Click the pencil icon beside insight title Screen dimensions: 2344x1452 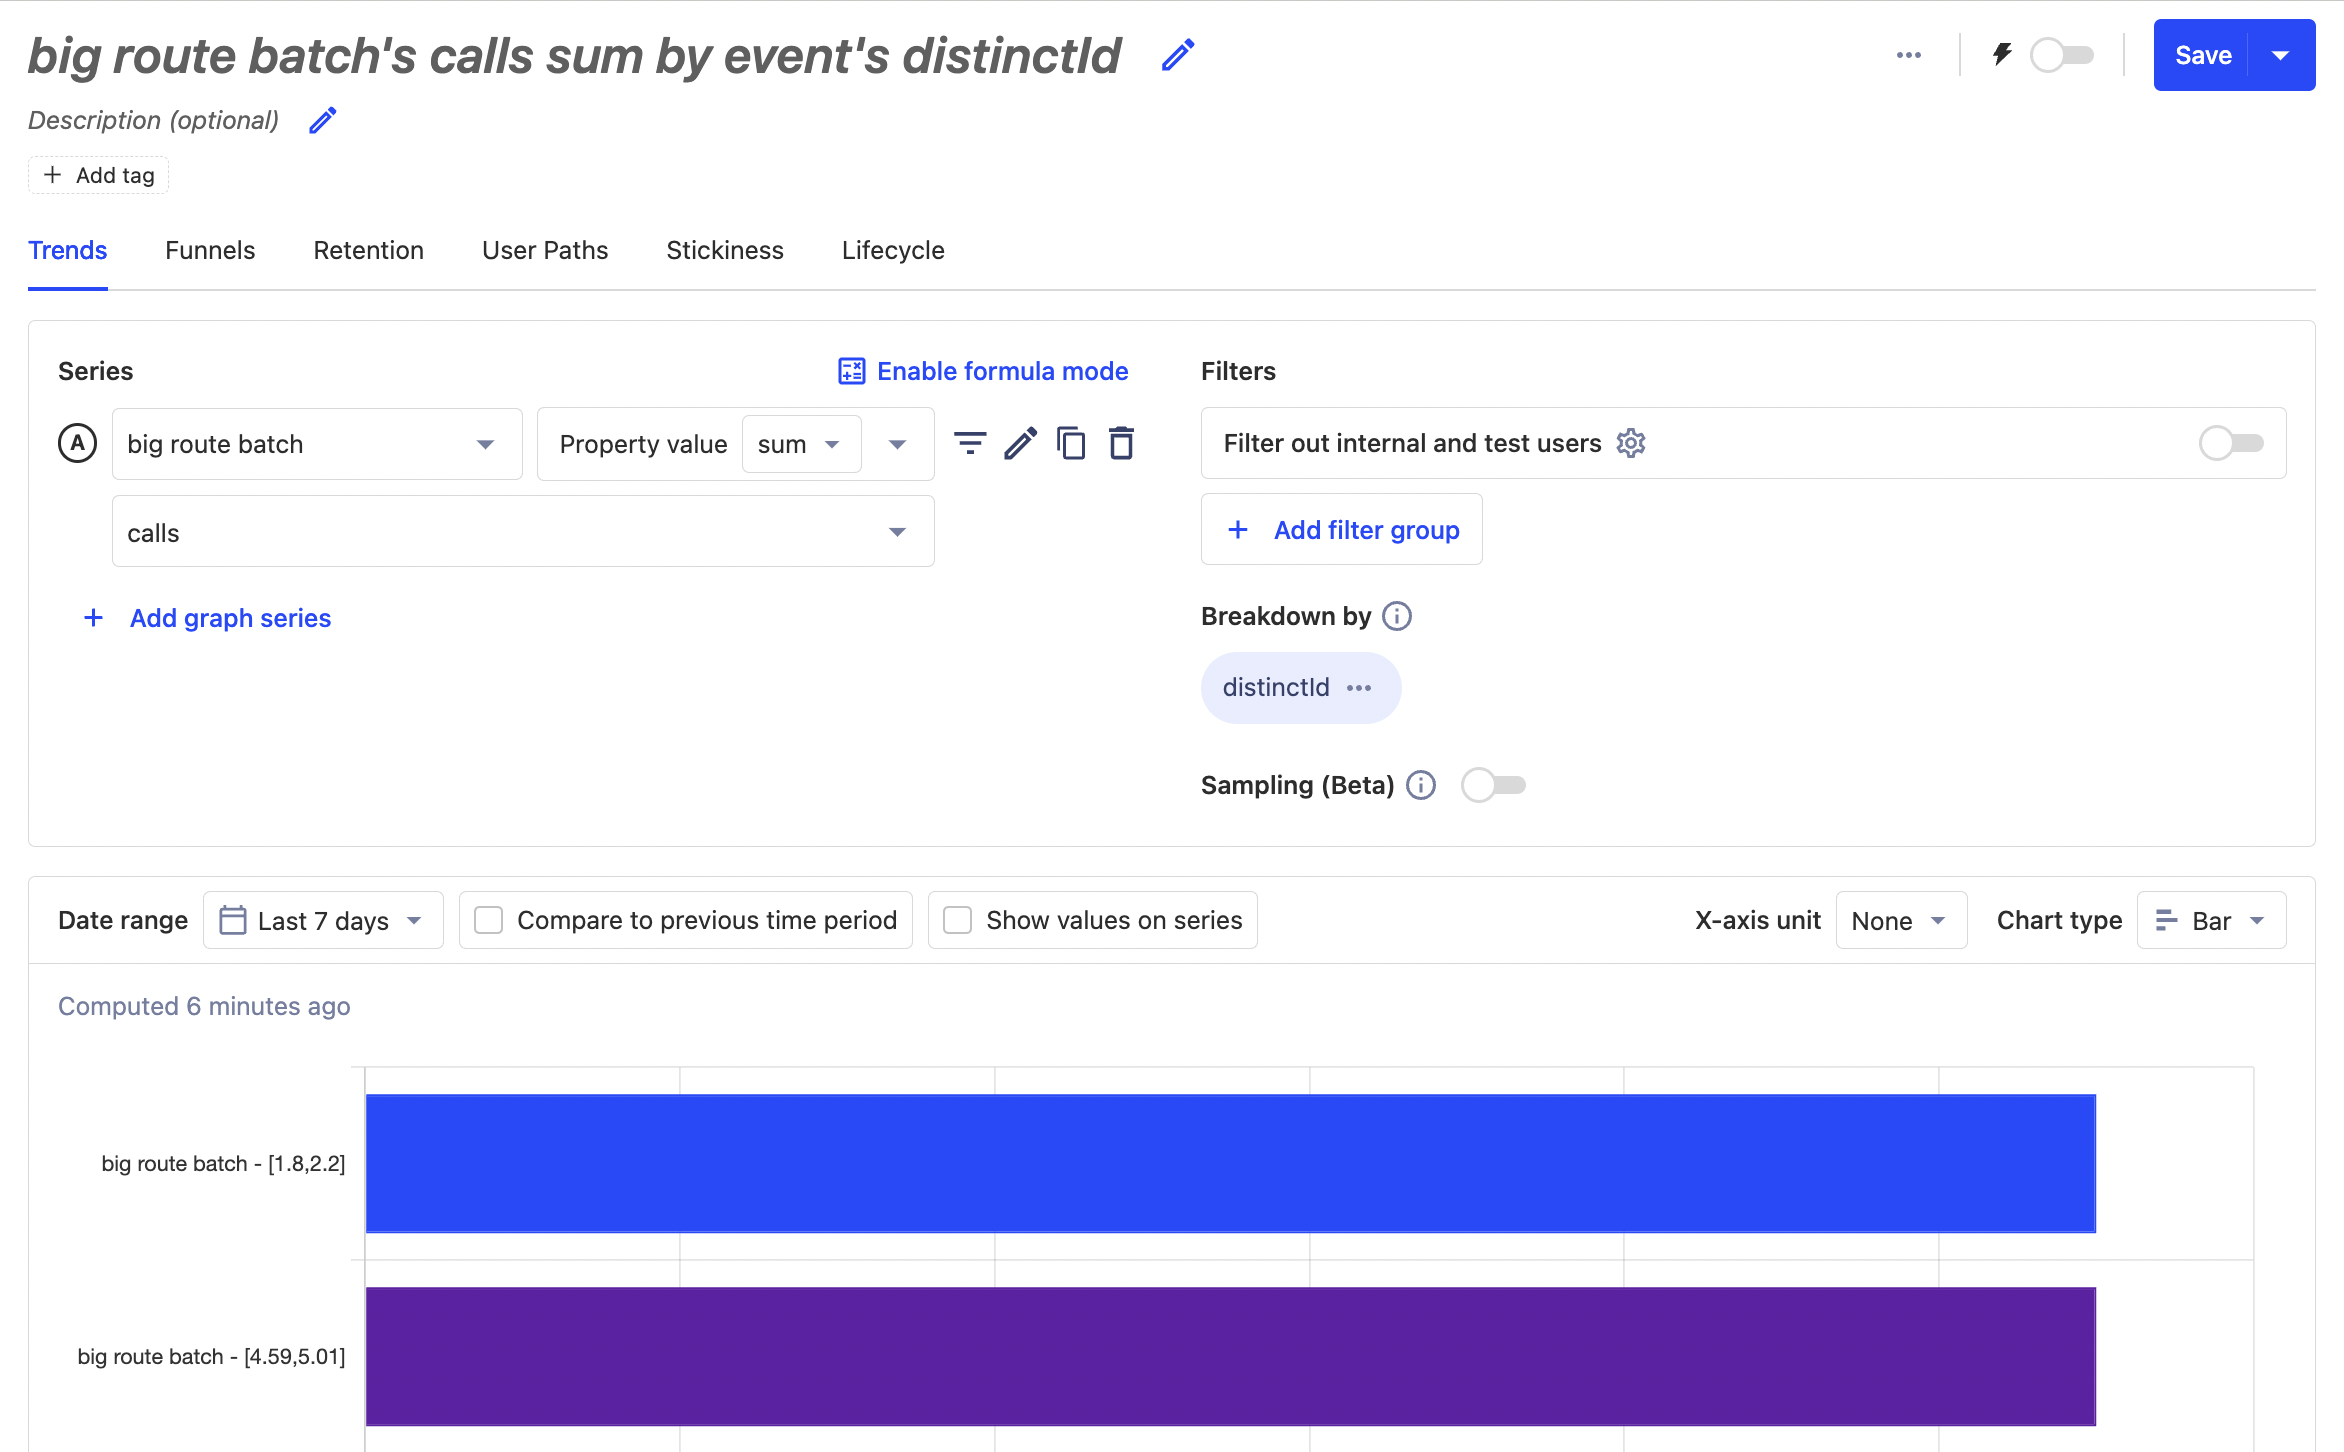[1178, 55]
